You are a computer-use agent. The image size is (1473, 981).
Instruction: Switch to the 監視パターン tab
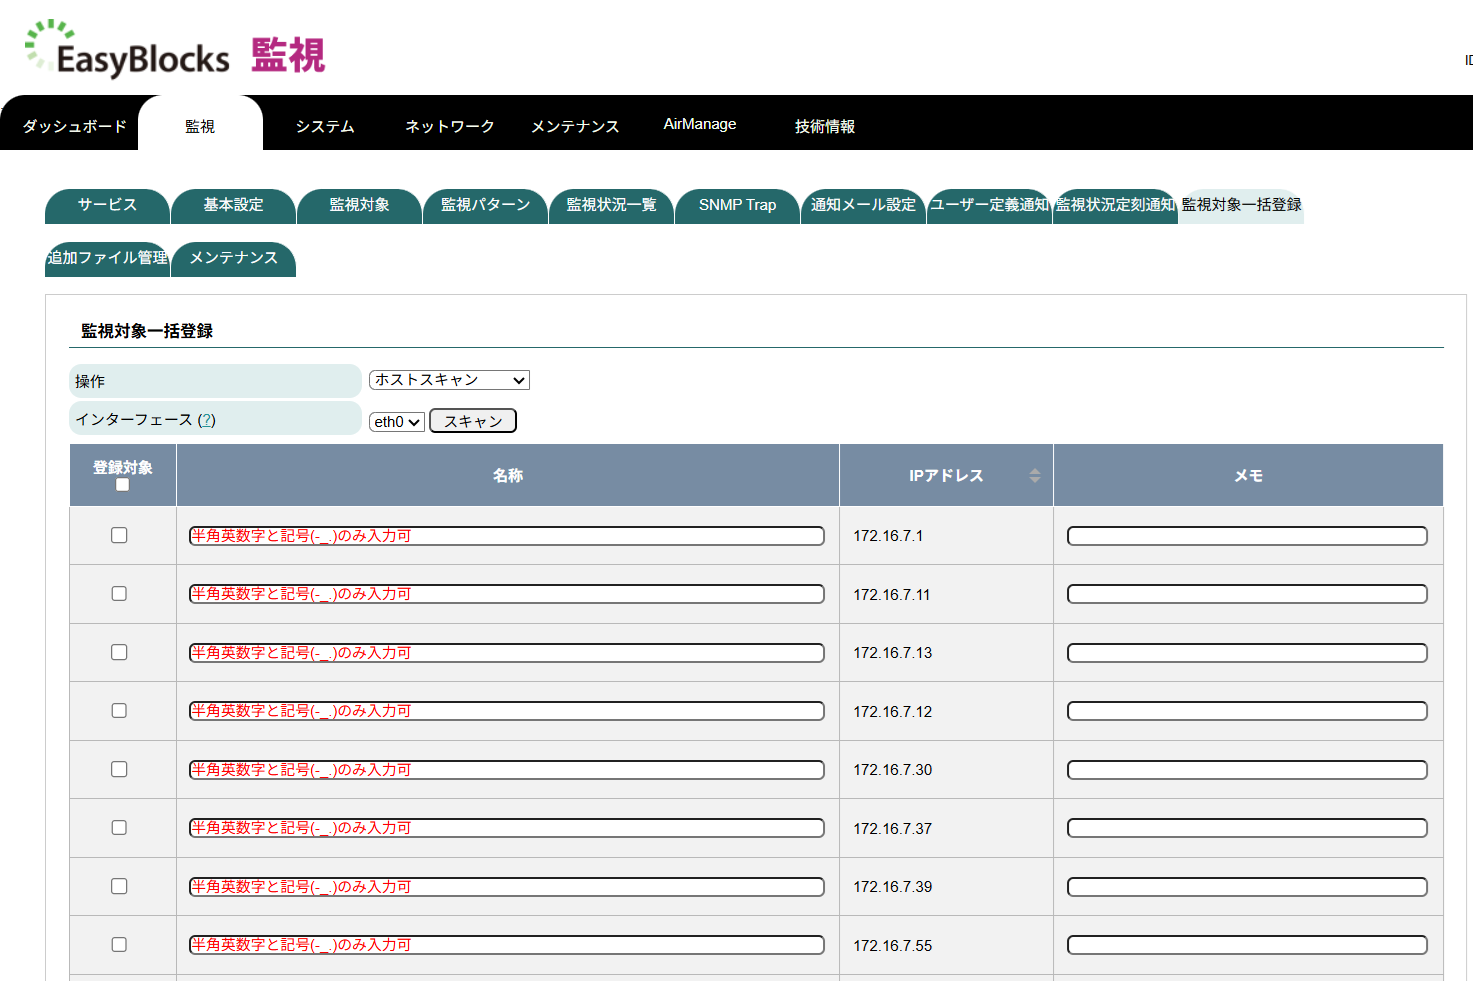(484, 206)
